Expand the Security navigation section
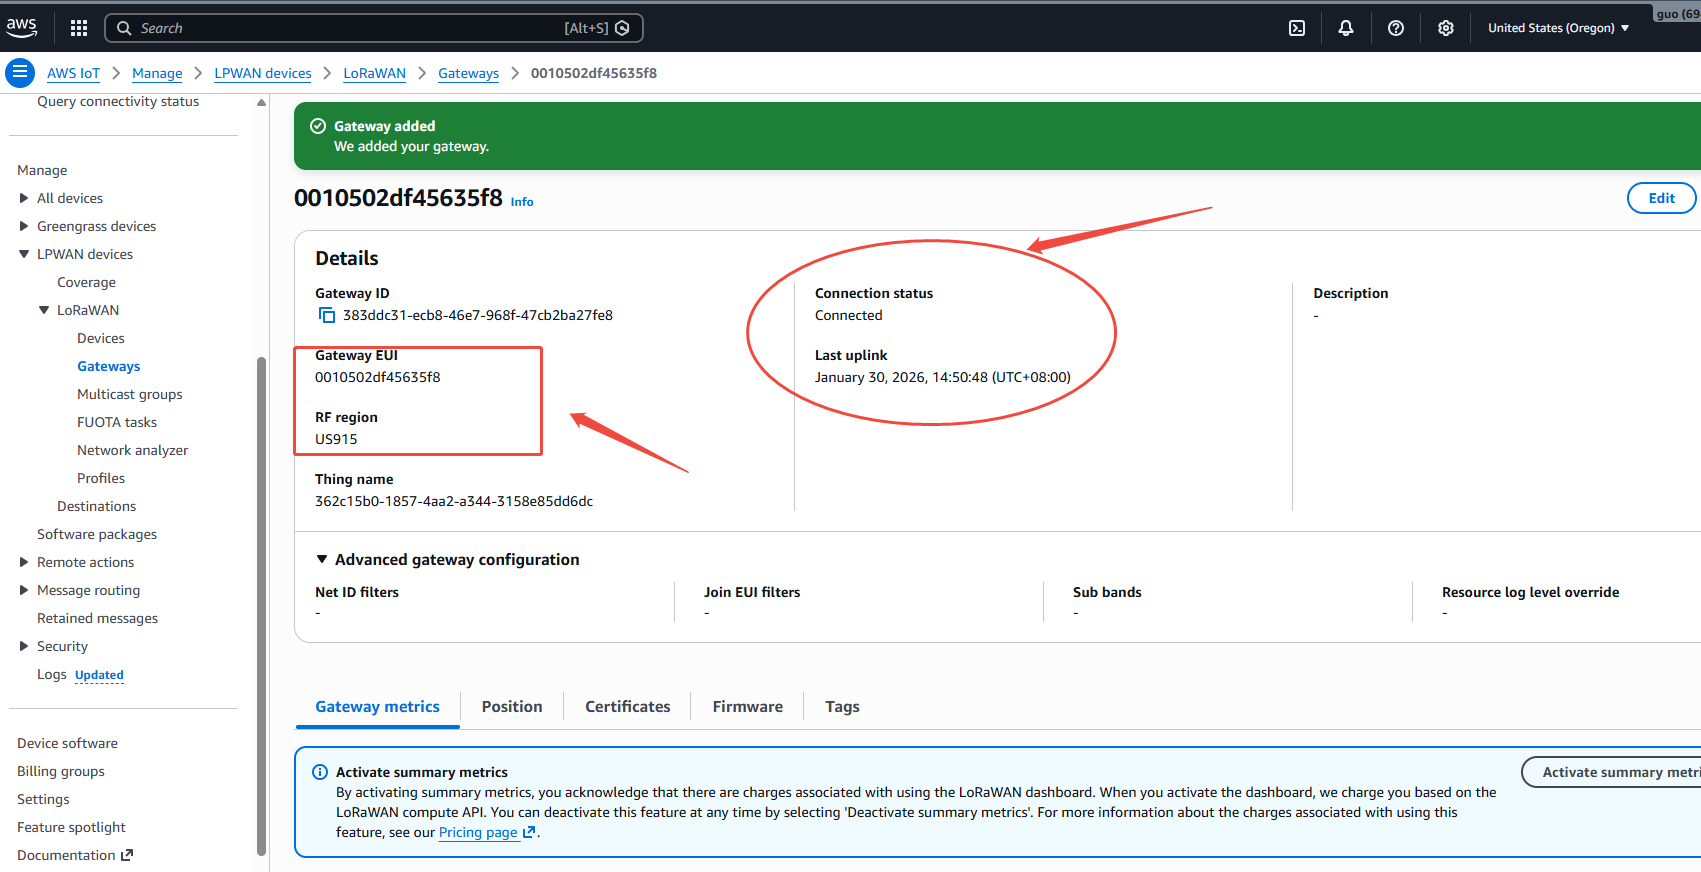Screen dimensions: 1701x872 click(24, 646)
